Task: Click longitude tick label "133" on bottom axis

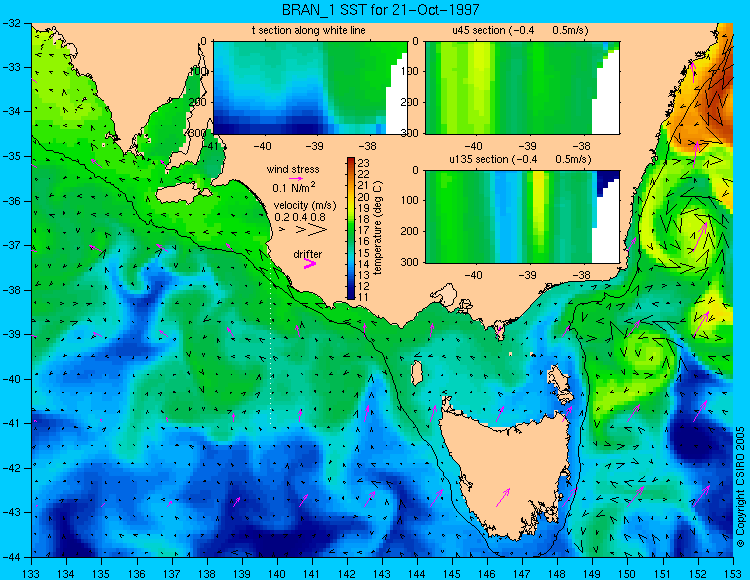Action: pos(31,574)
